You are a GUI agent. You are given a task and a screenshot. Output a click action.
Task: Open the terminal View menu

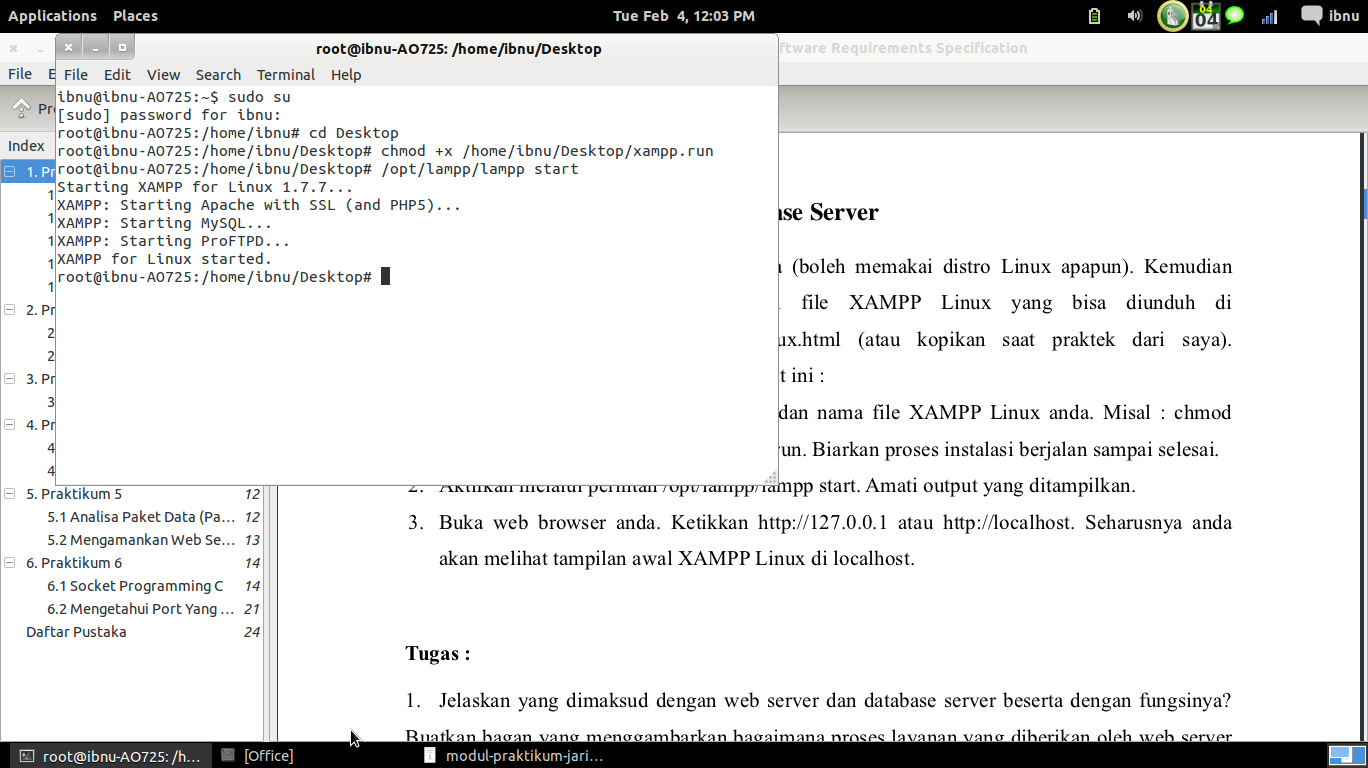pos(163,75)
